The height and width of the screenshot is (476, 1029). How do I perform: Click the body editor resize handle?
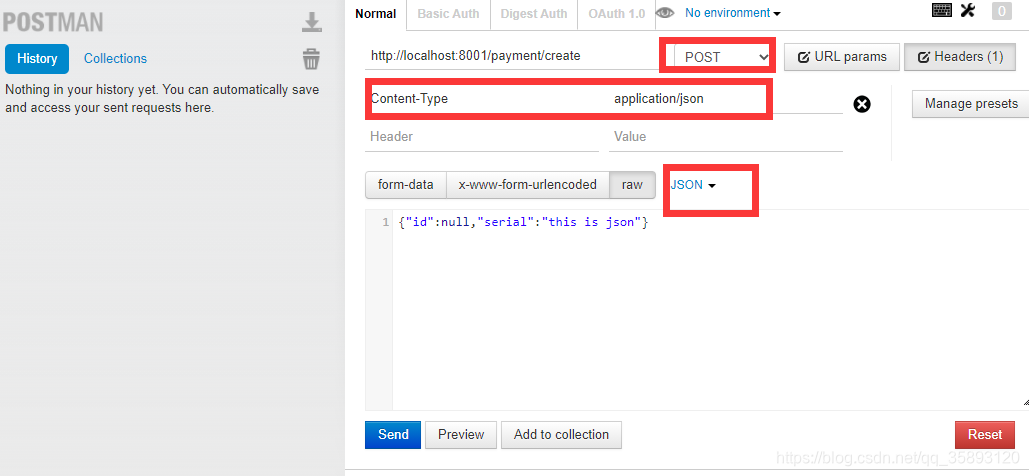click(1025, 402)
